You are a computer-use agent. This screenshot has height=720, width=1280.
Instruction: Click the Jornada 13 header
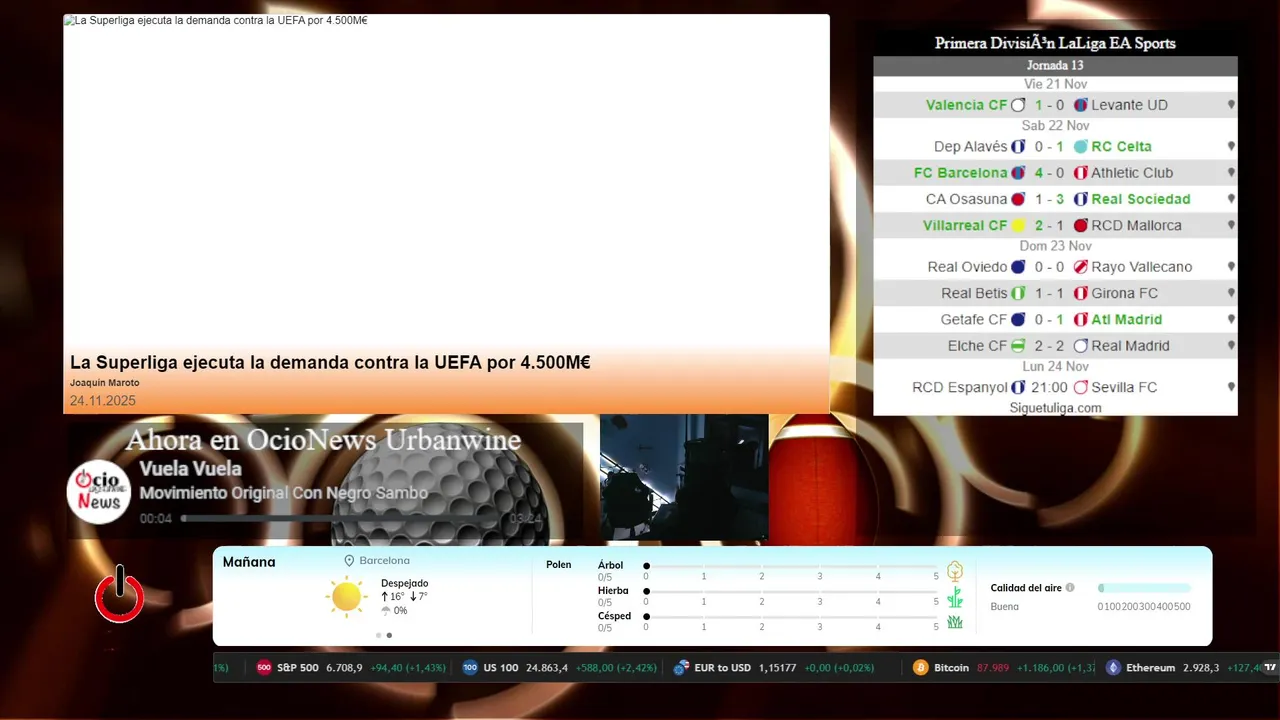tap(1055, 66)
